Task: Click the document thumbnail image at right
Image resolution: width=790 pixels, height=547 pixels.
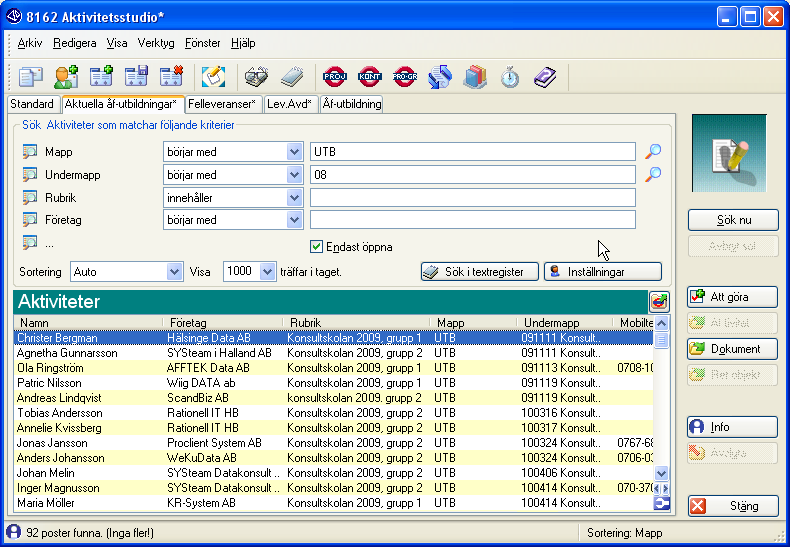Action: coord(729,153)
